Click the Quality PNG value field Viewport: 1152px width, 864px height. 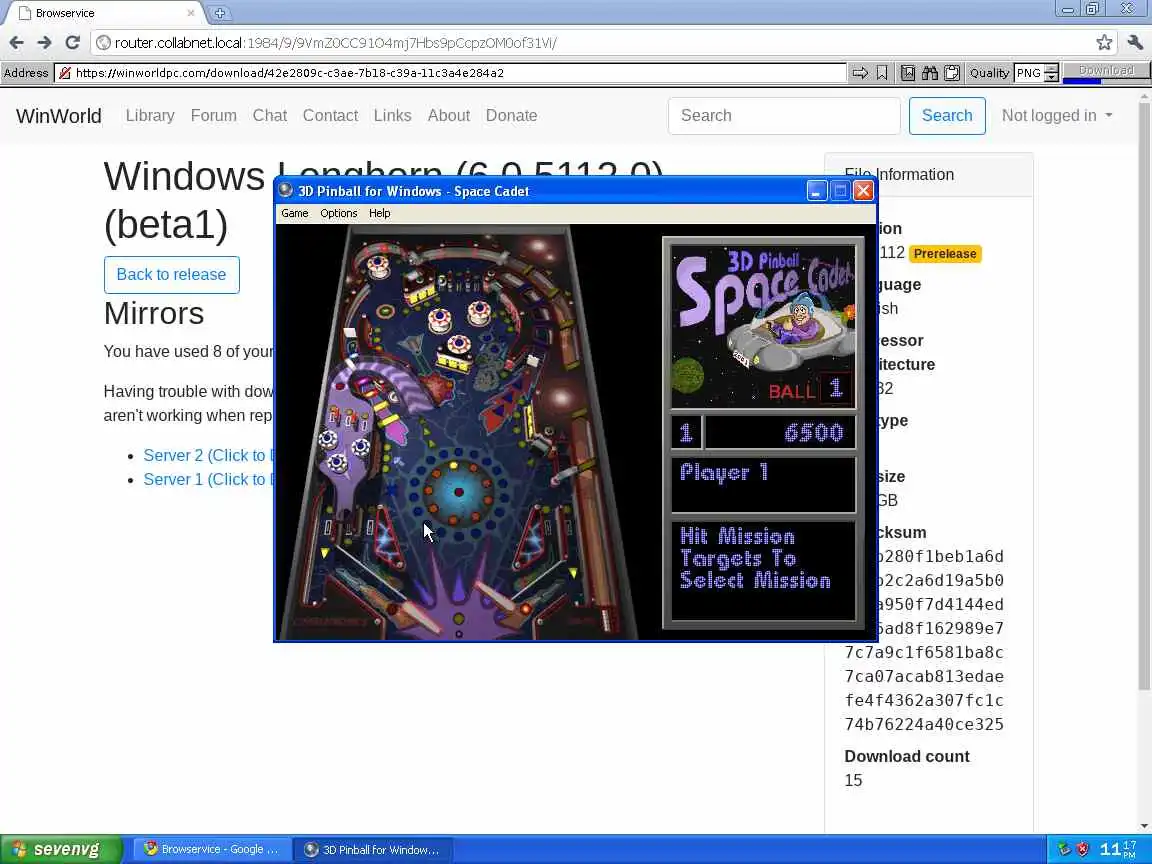click(1029, 73)
